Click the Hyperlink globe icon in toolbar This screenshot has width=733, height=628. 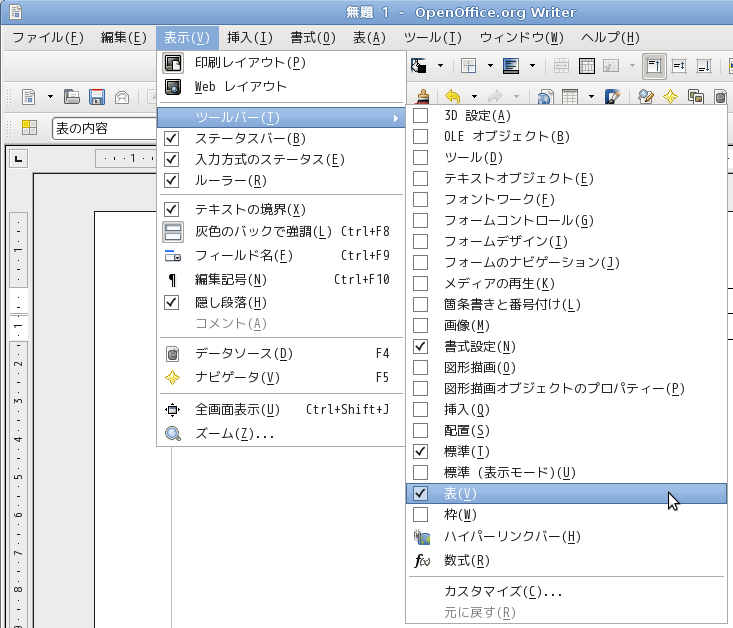click(545, 97)
